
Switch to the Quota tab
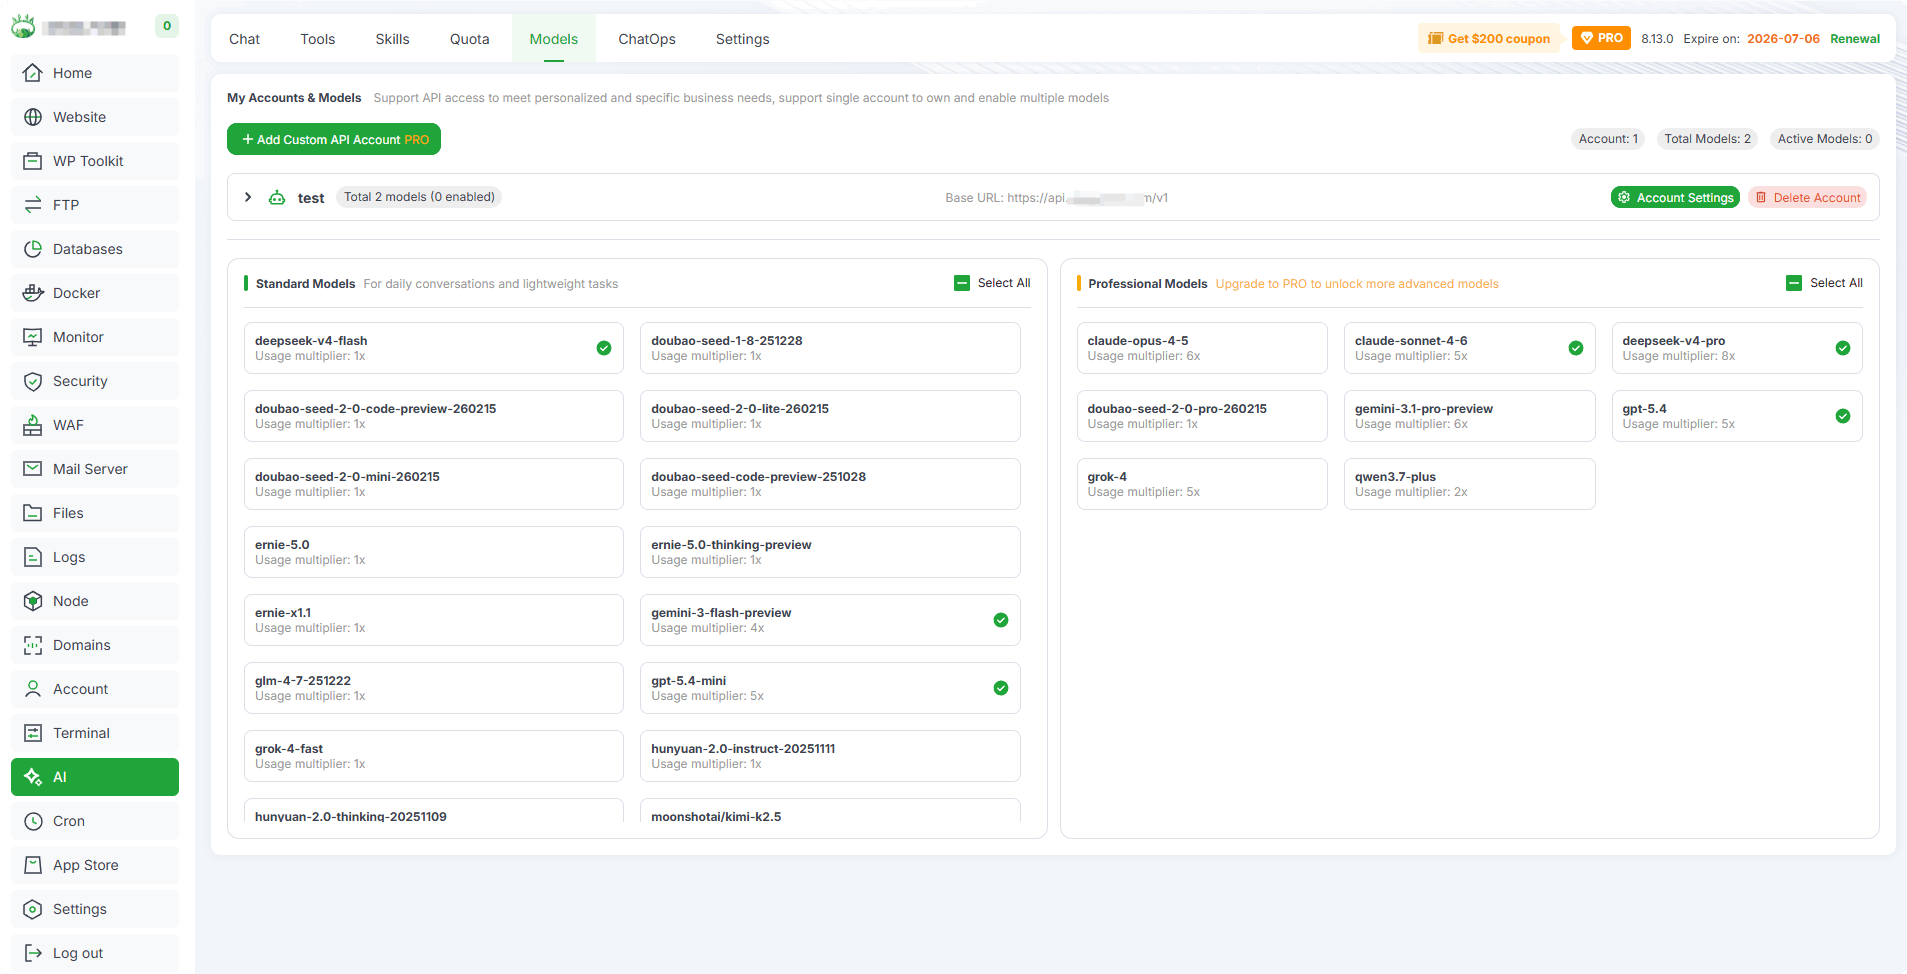point(469,39)
